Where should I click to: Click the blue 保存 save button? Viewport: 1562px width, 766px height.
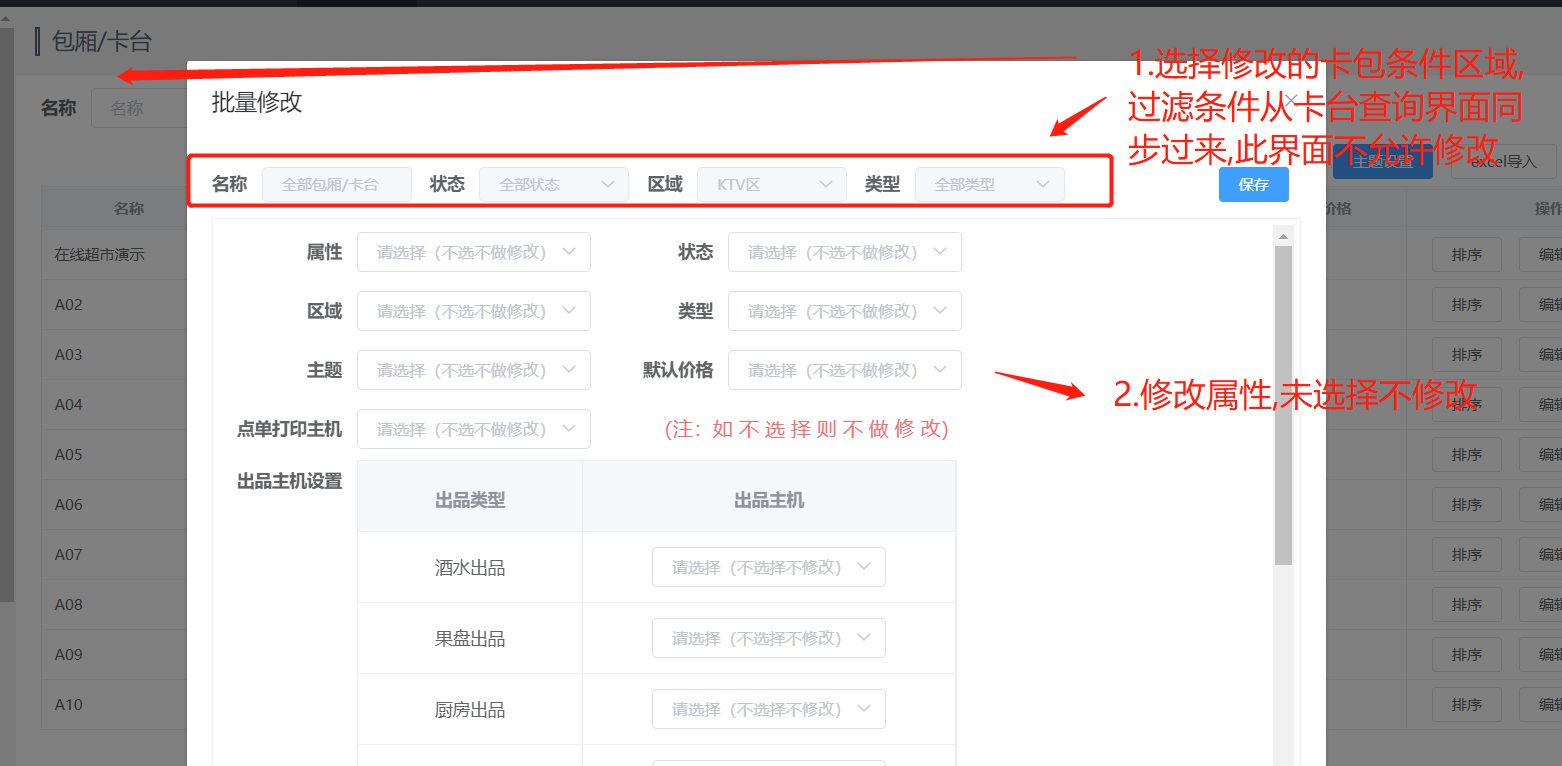pos(1253,185)
